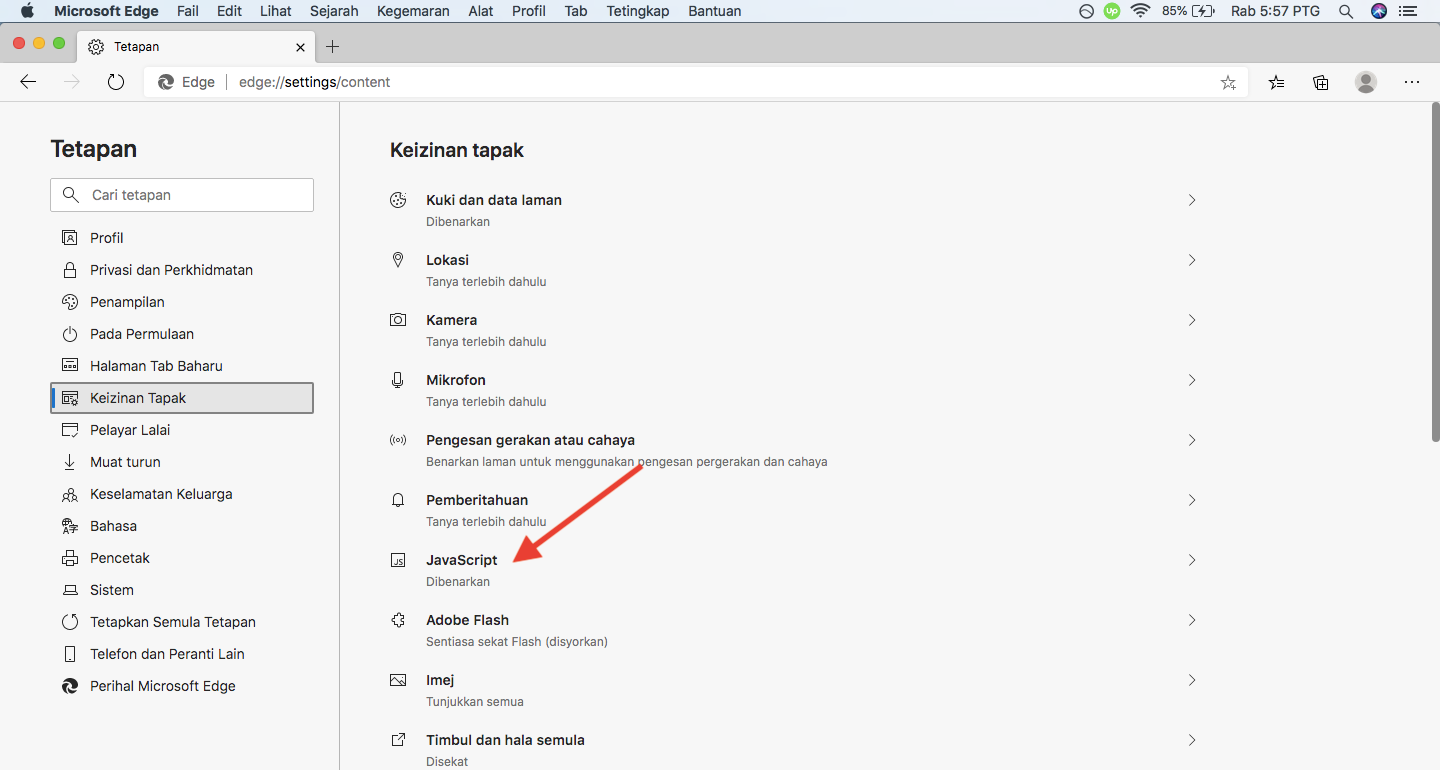The image size is (1440, 770).
Task: Click the refresh page icon
Action: pos(116,82)
